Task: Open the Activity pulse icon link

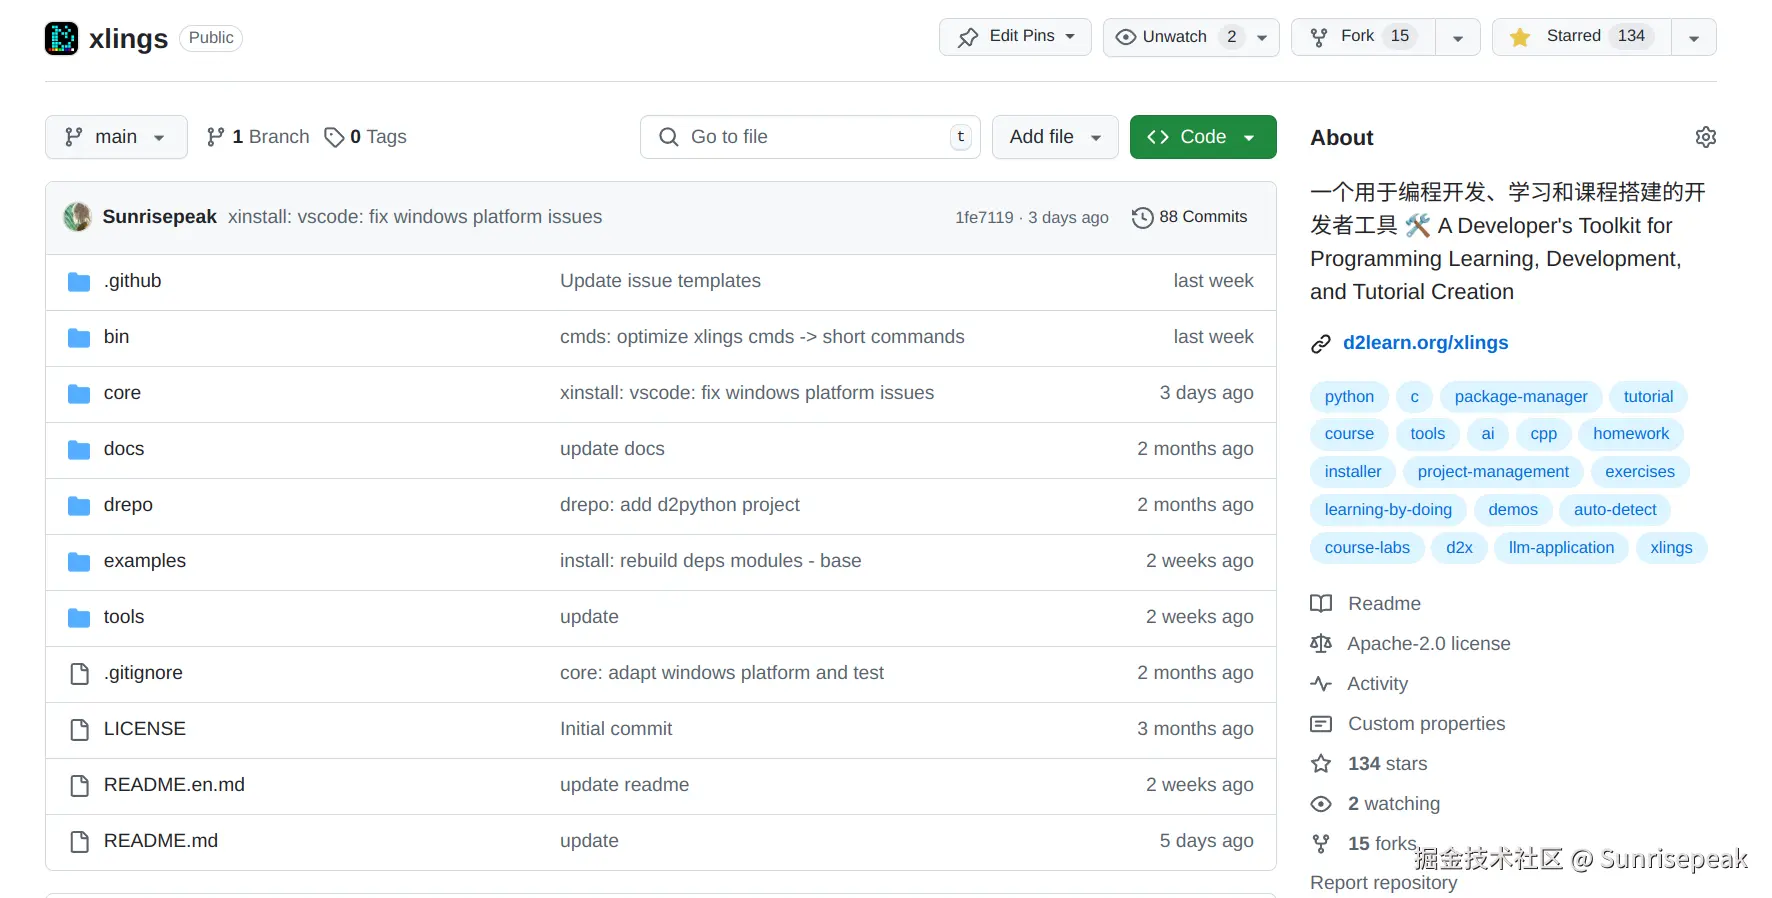Action: click(x=1321, y=684)
